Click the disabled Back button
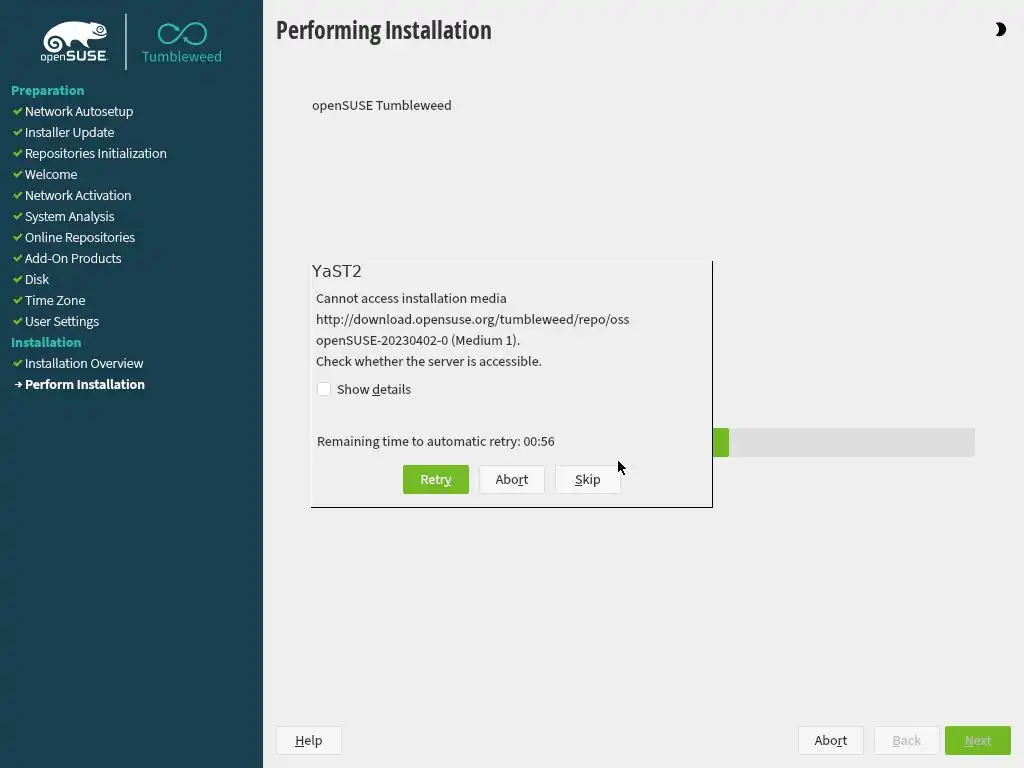Screen dimensions: 1024x768 (x=906, y=741)
